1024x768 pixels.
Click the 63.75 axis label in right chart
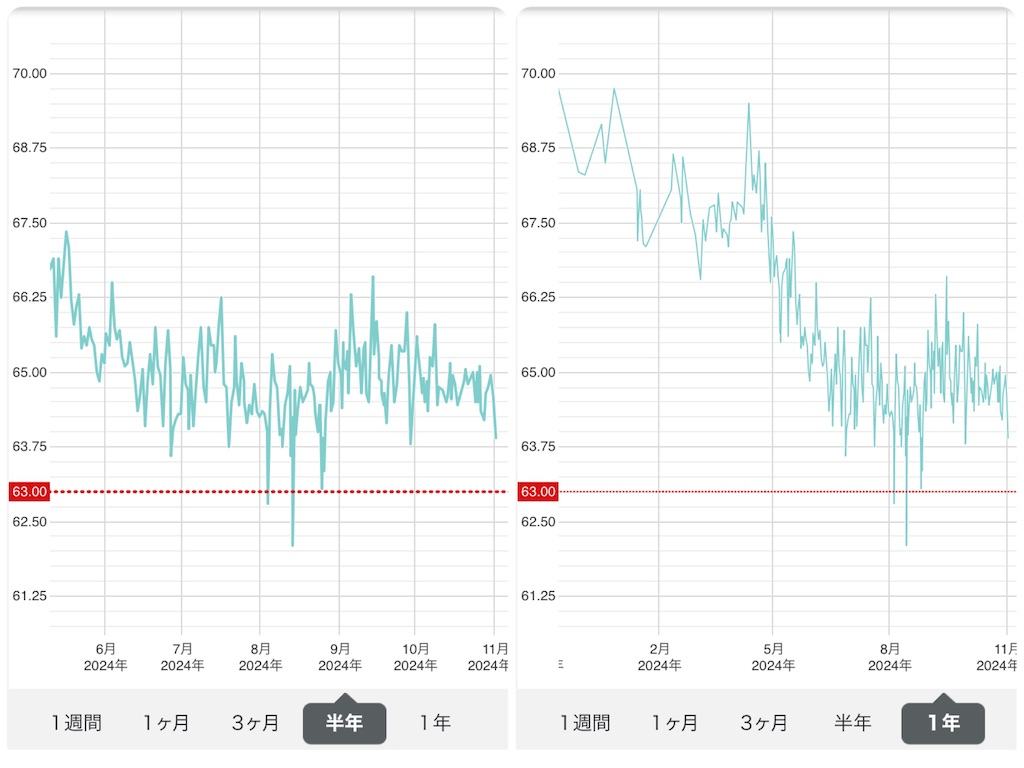(x=537, y=447)
